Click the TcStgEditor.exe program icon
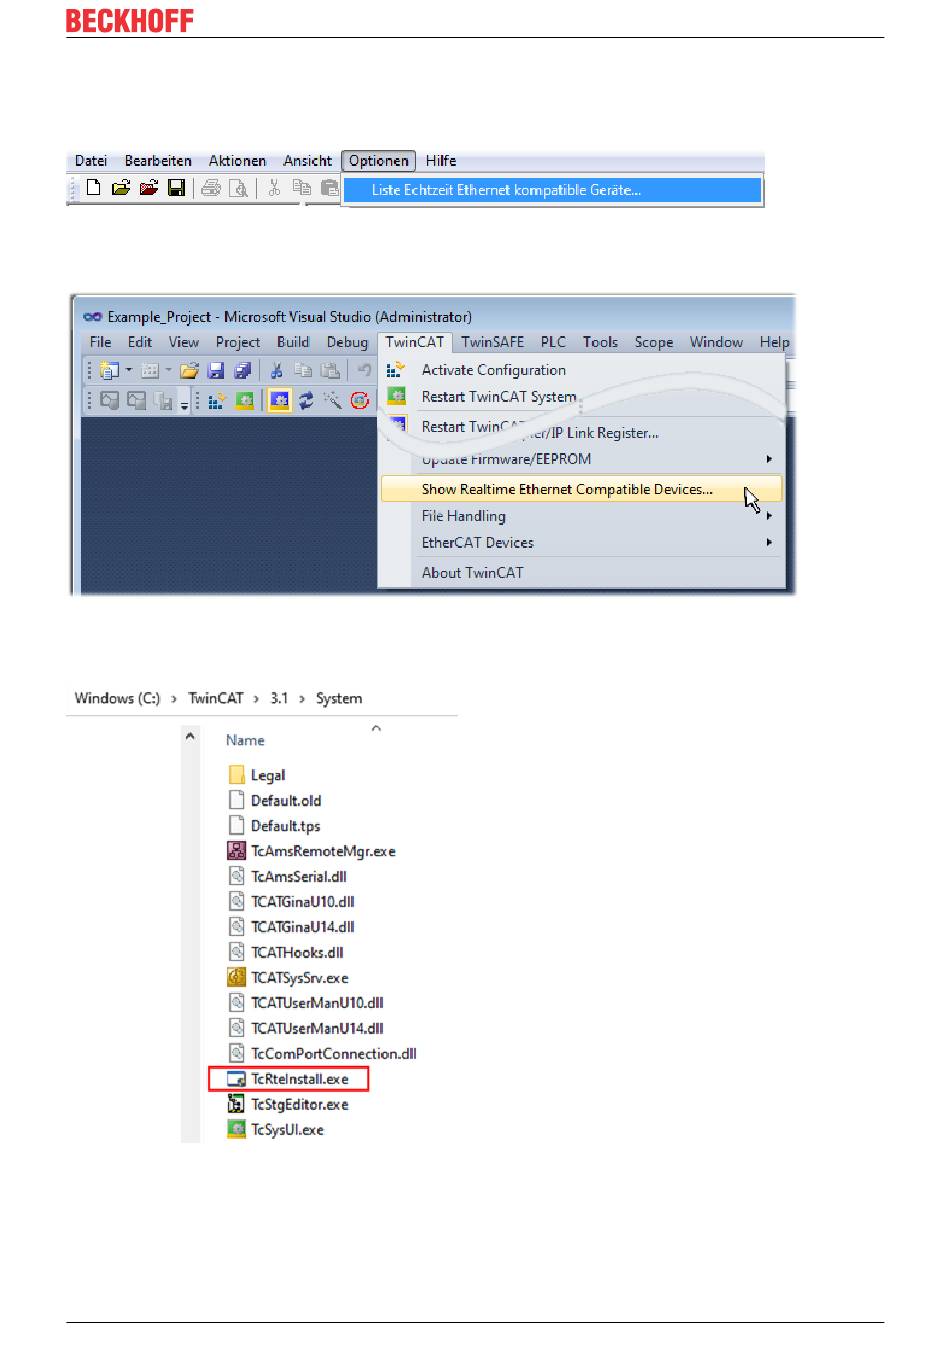The height and width of the screenshot is (1369, 950). [x=237, y=1104]
